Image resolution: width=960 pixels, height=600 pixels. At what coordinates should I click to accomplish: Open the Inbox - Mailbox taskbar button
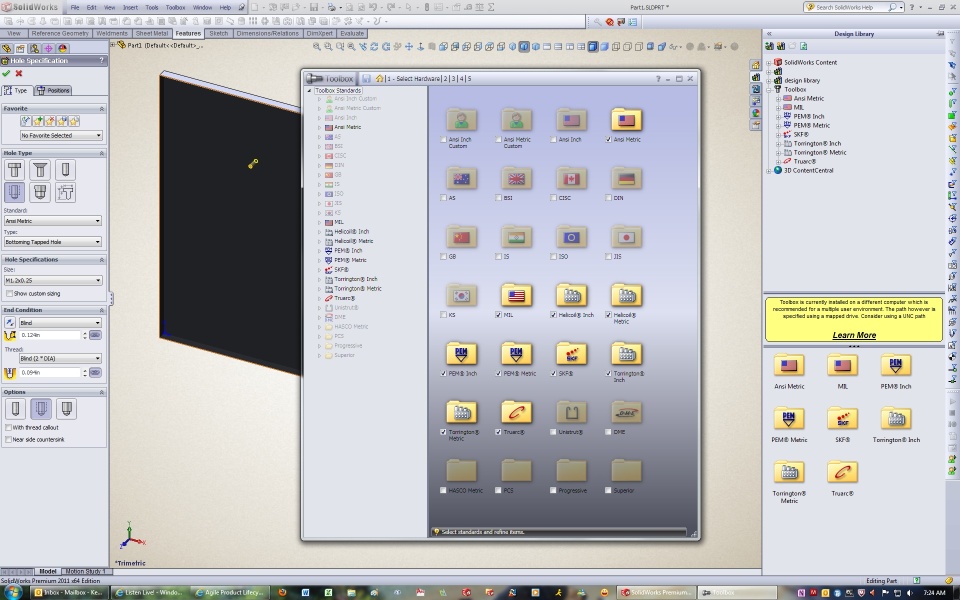(69, 593)
